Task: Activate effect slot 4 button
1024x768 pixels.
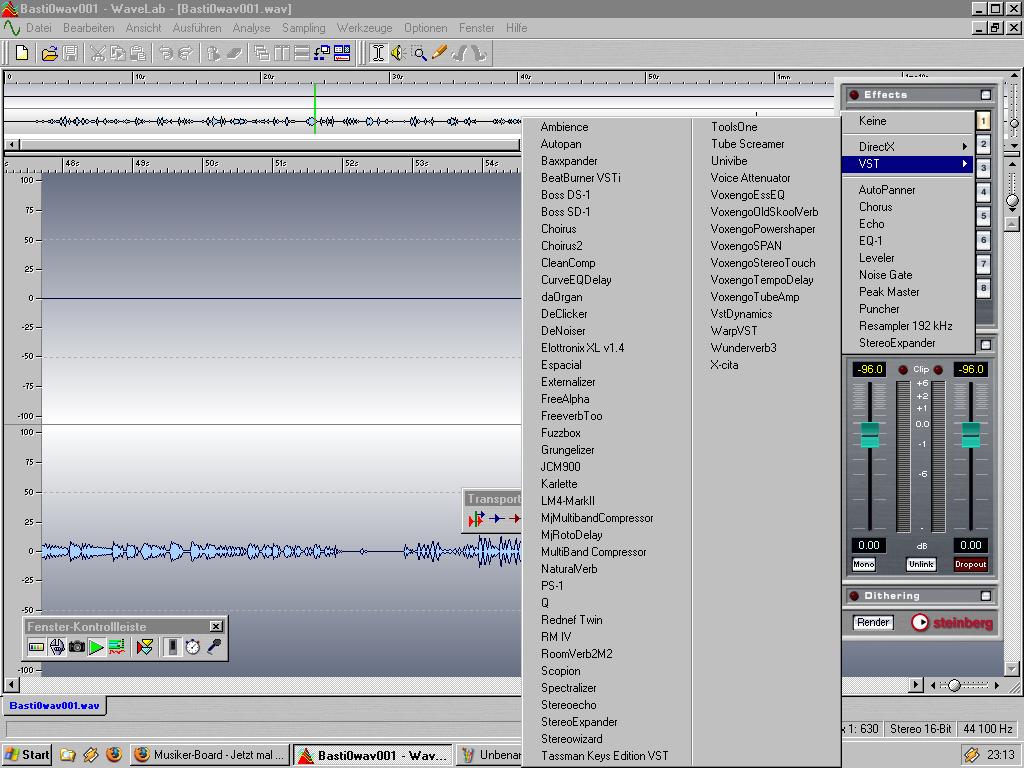Action: click(x=984, y=192)
